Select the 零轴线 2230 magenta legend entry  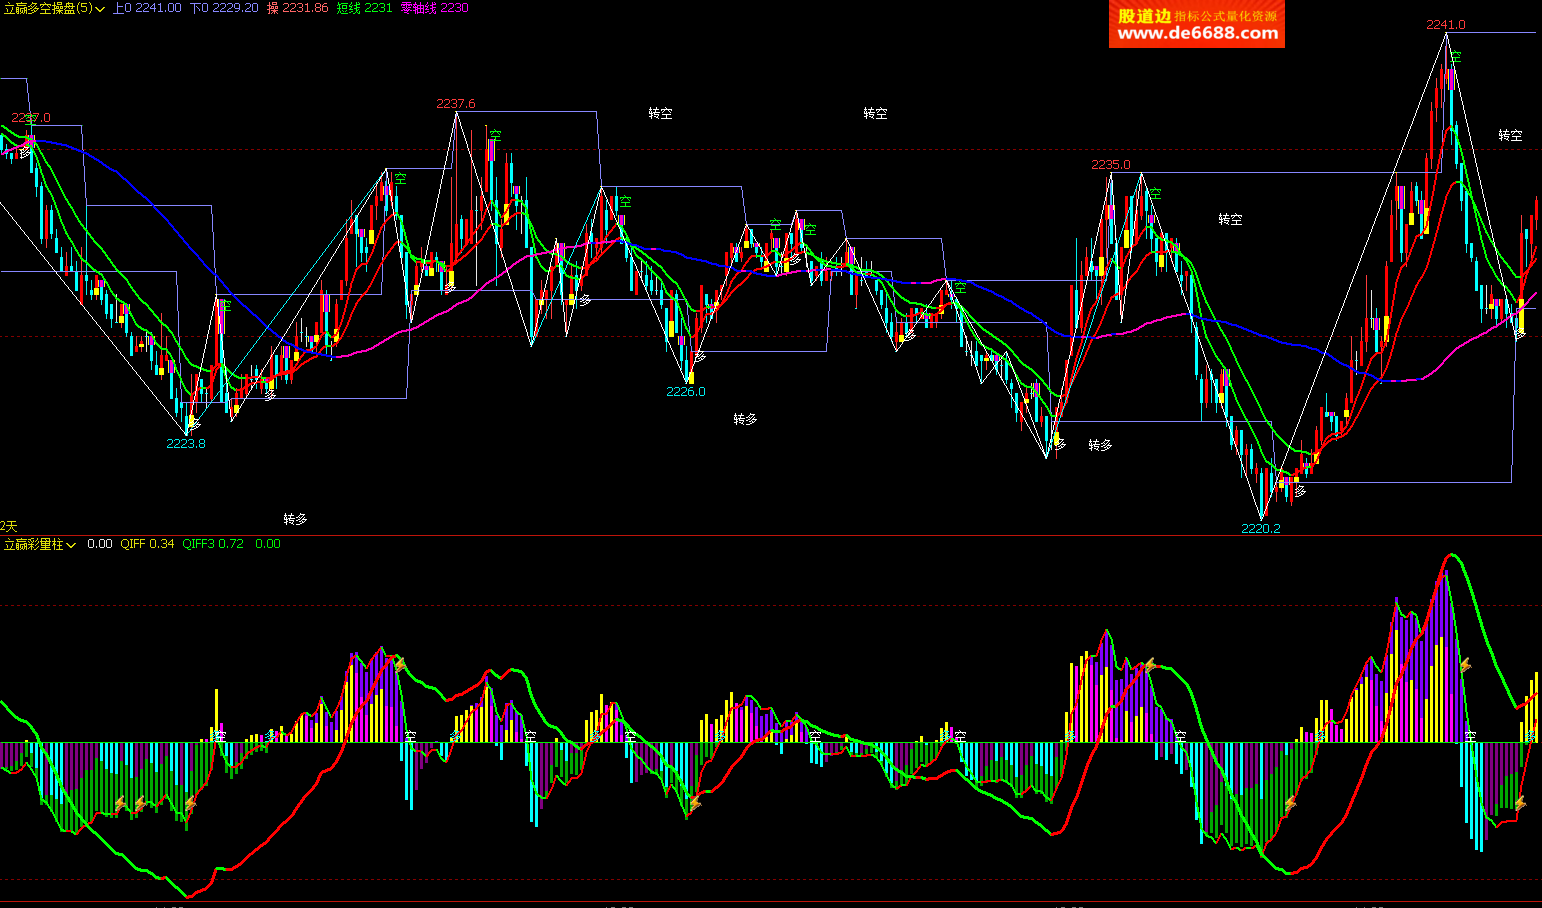pos(433,8)
